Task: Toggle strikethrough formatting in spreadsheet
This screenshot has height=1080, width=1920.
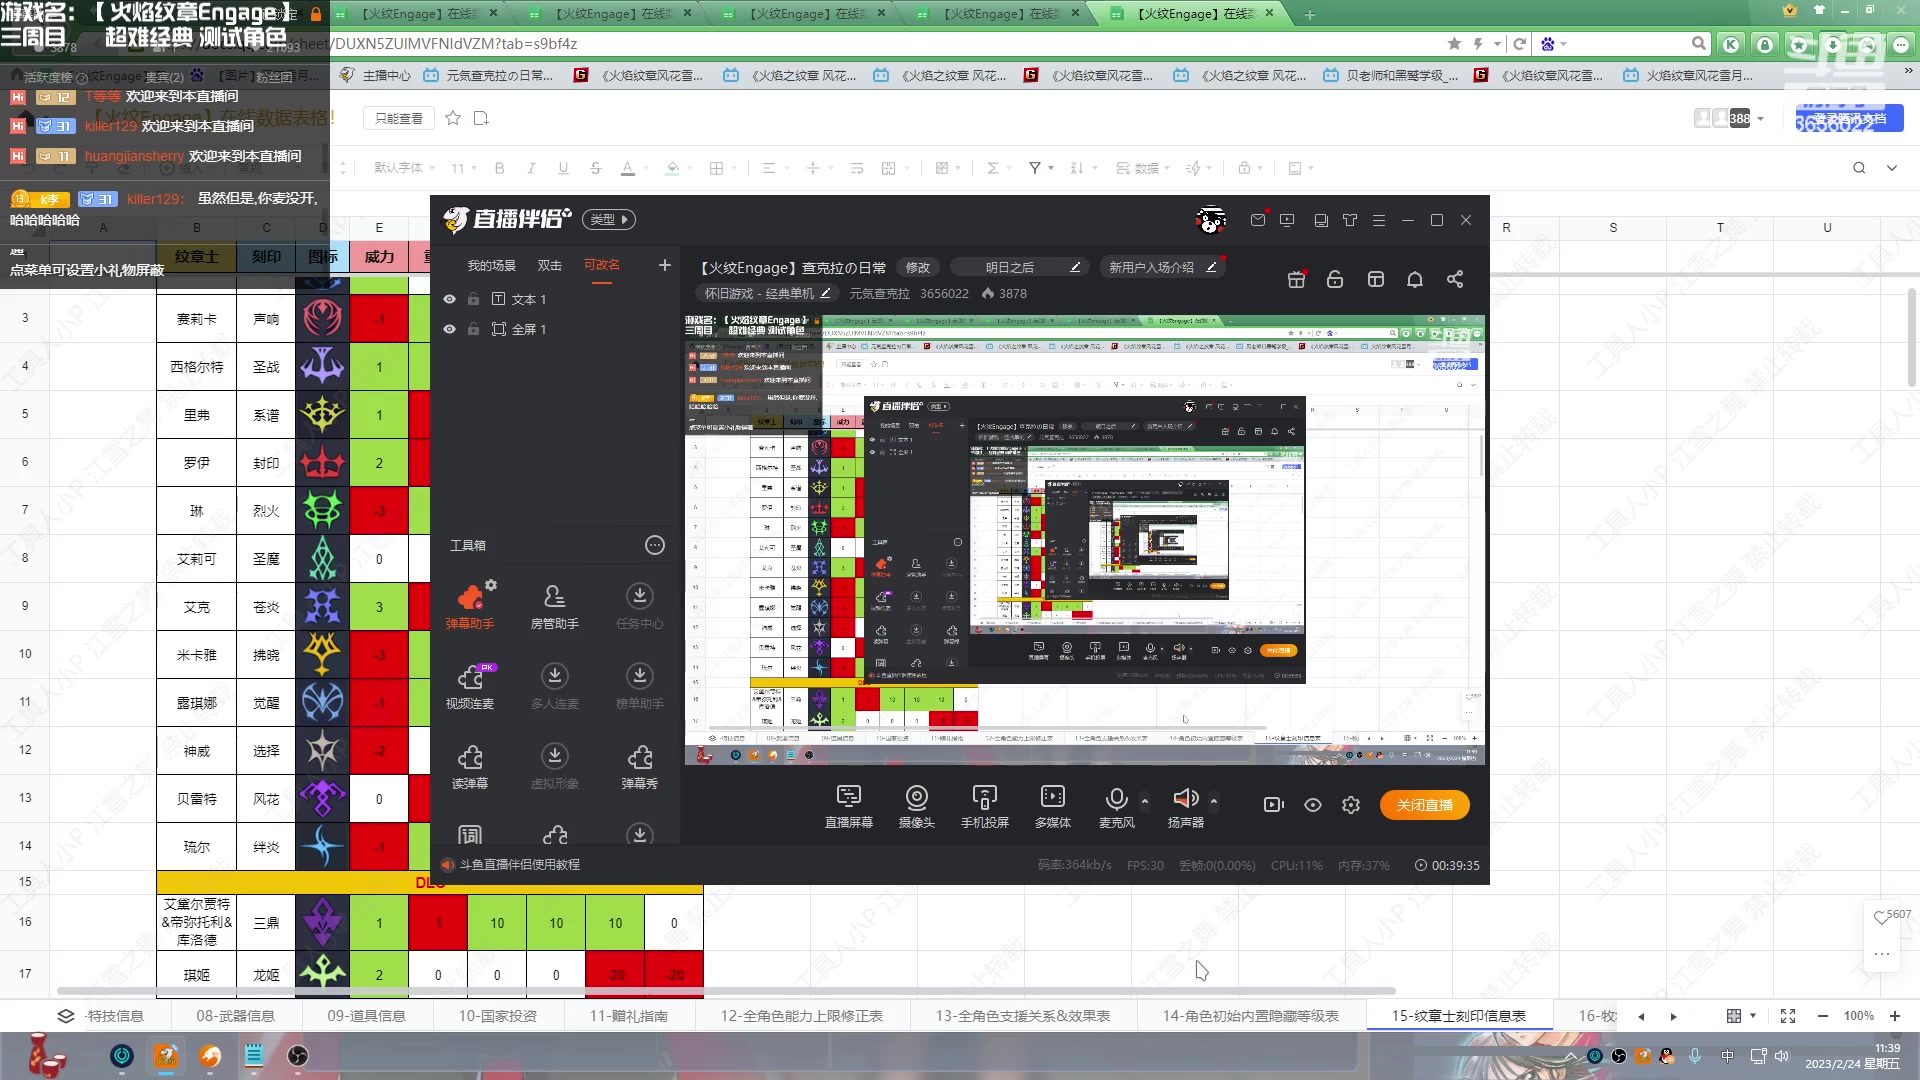Action: (x=595, y=168)
